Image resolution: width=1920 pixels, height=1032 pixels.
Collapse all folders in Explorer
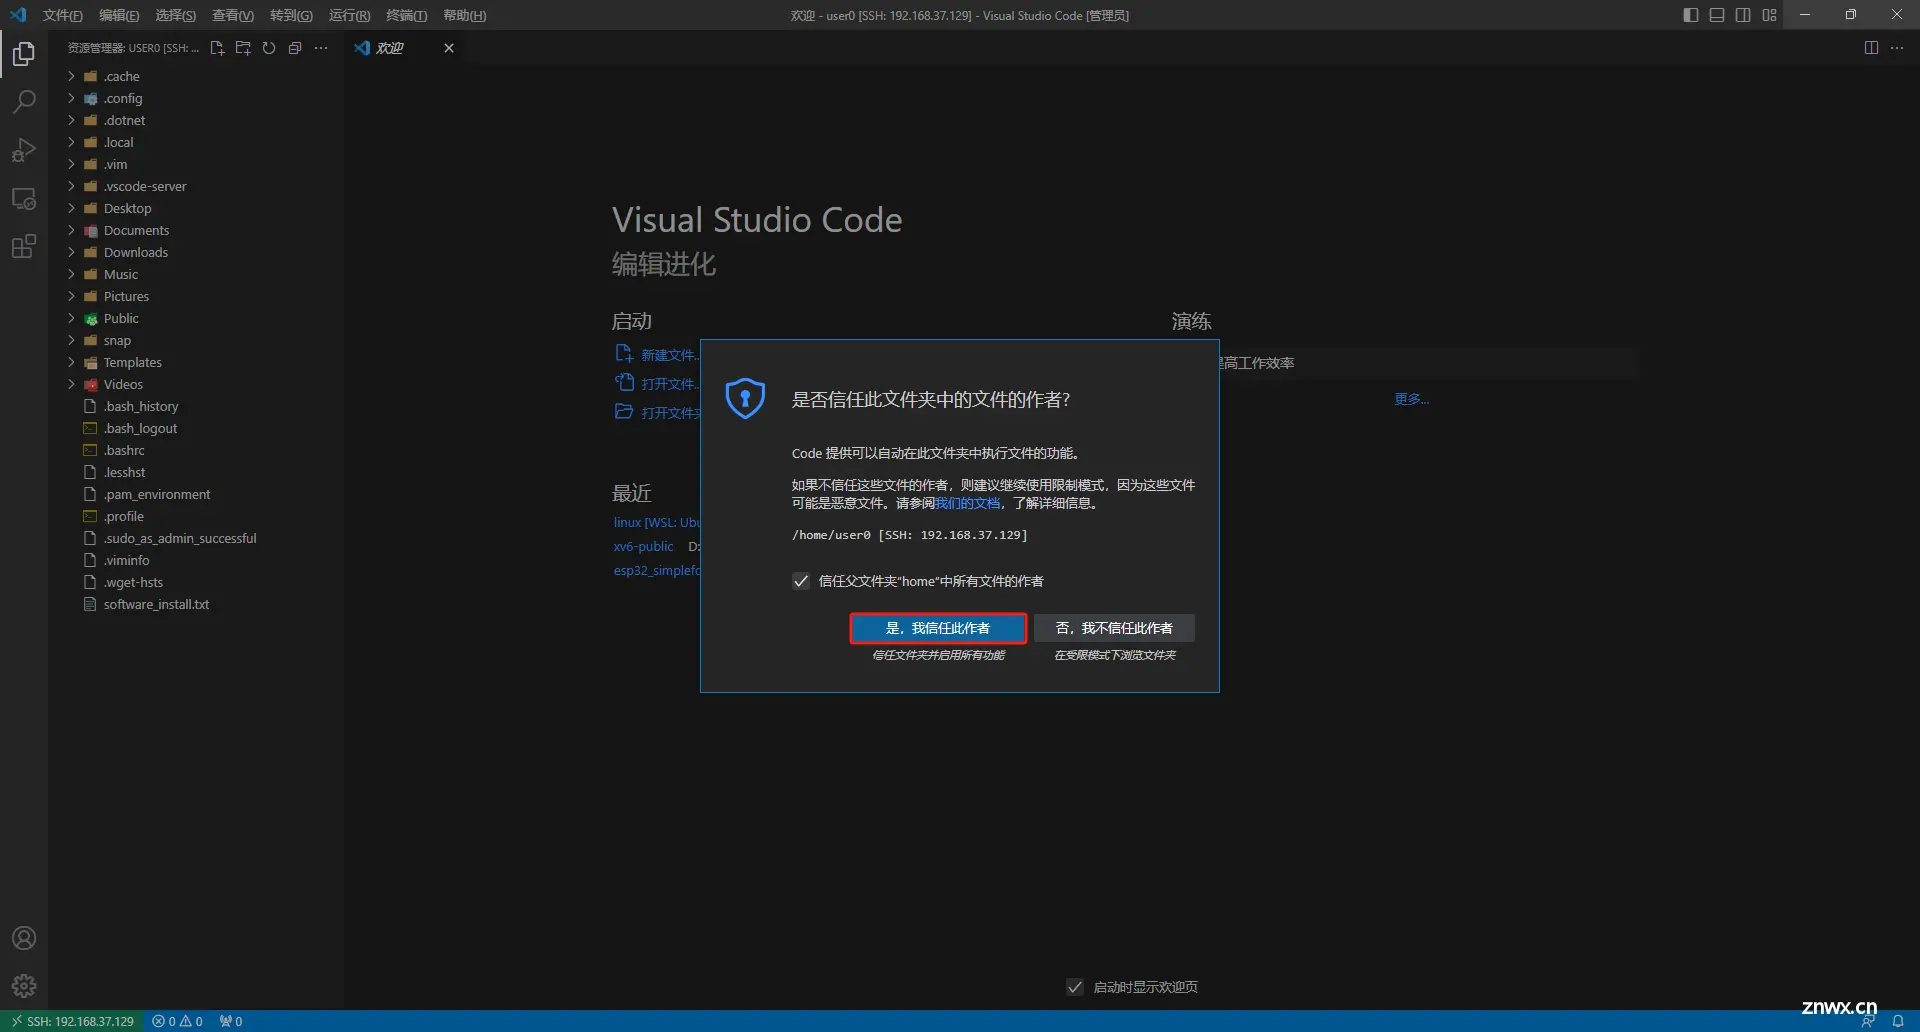tap(295, 48)
